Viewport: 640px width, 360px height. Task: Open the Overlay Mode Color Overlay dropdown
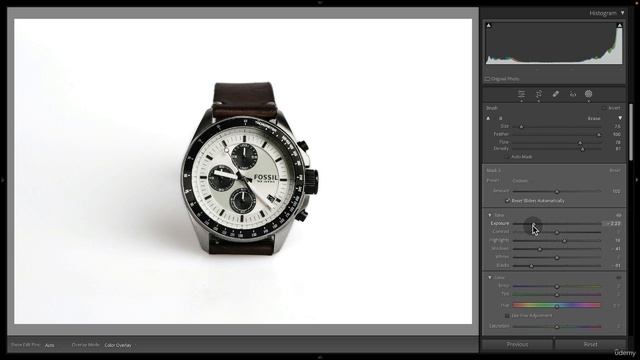(118, 345)
